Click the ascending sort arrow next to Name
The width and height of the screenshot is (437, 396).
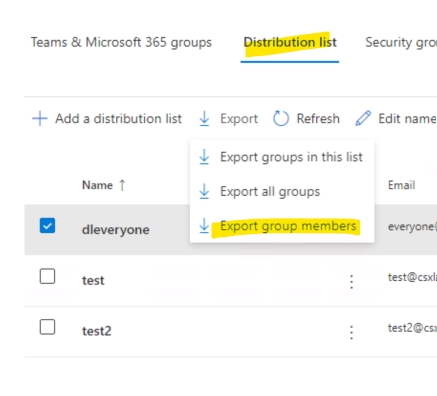click(x=122, y=185)
